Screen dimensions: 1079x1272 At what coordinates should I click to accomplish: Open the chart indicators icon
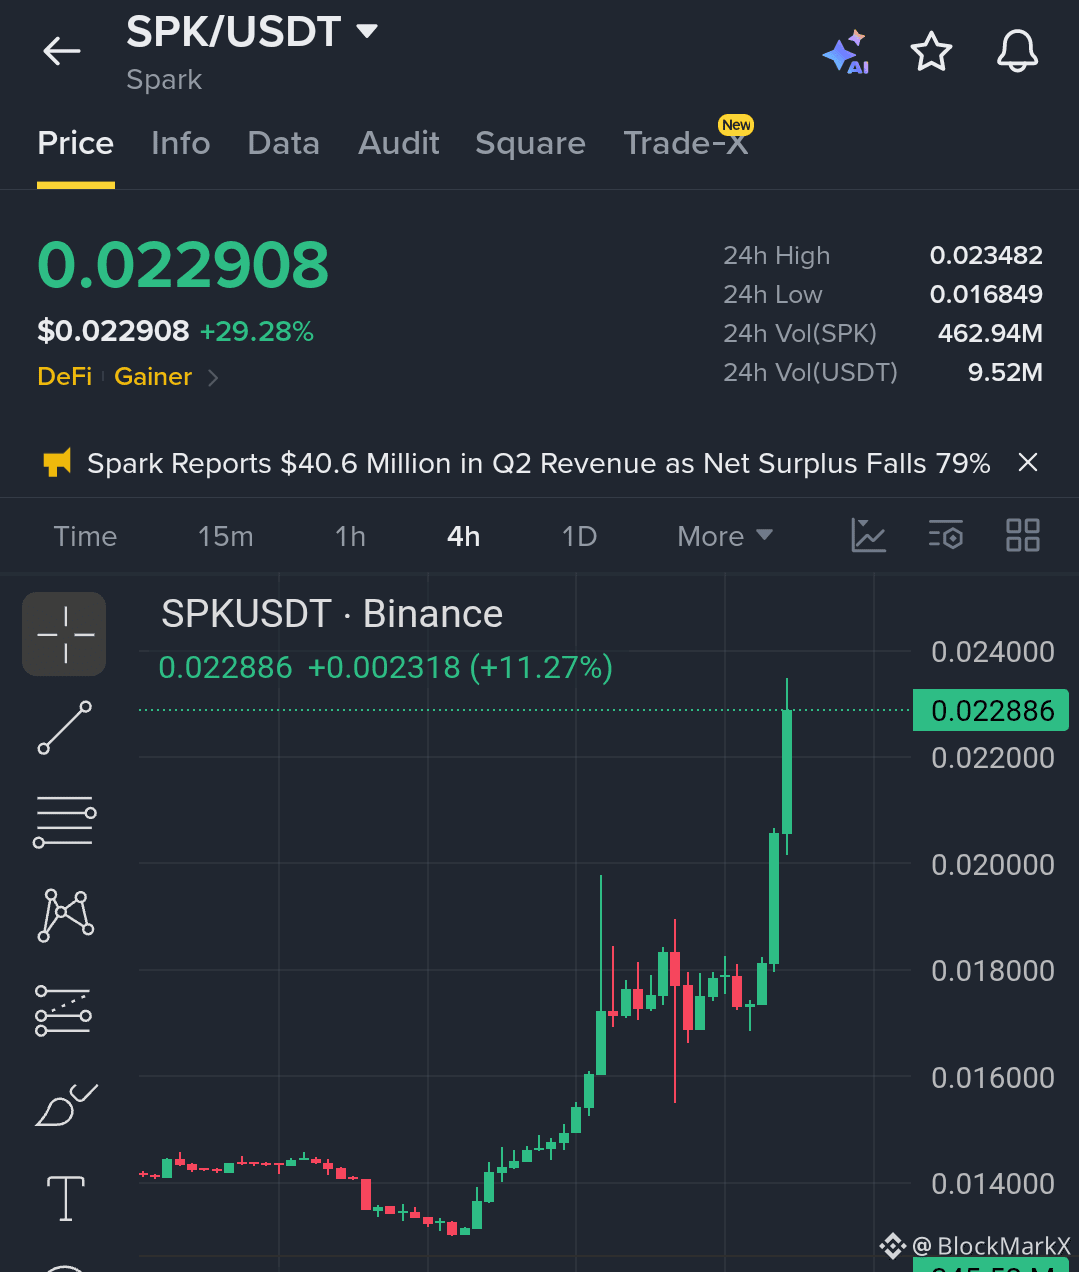(868, 536)
